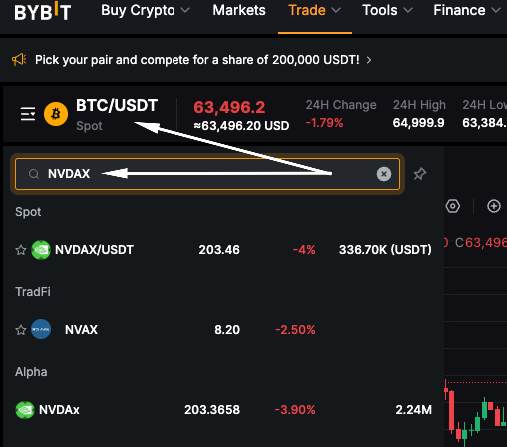Select the NVDAX/USDT spot pair
Screen dimensions: 507x447
[x=223, y=250]
